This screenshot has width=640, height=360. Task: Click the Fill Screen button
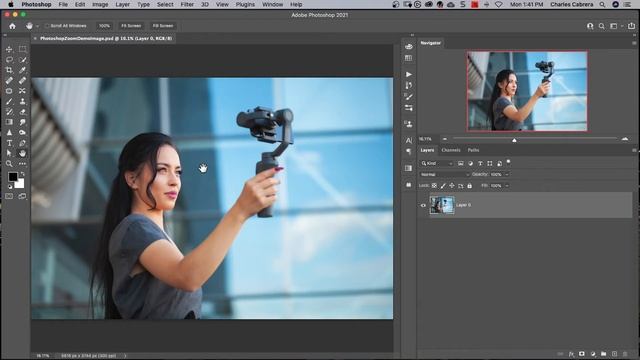pos(163,26)
